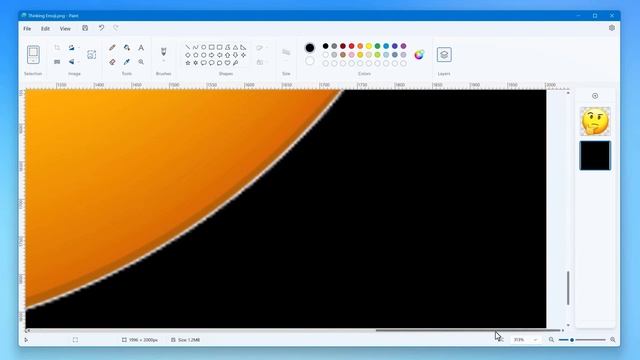Click the Undo arrow
The image size is (640, 360).
(101, 28)
